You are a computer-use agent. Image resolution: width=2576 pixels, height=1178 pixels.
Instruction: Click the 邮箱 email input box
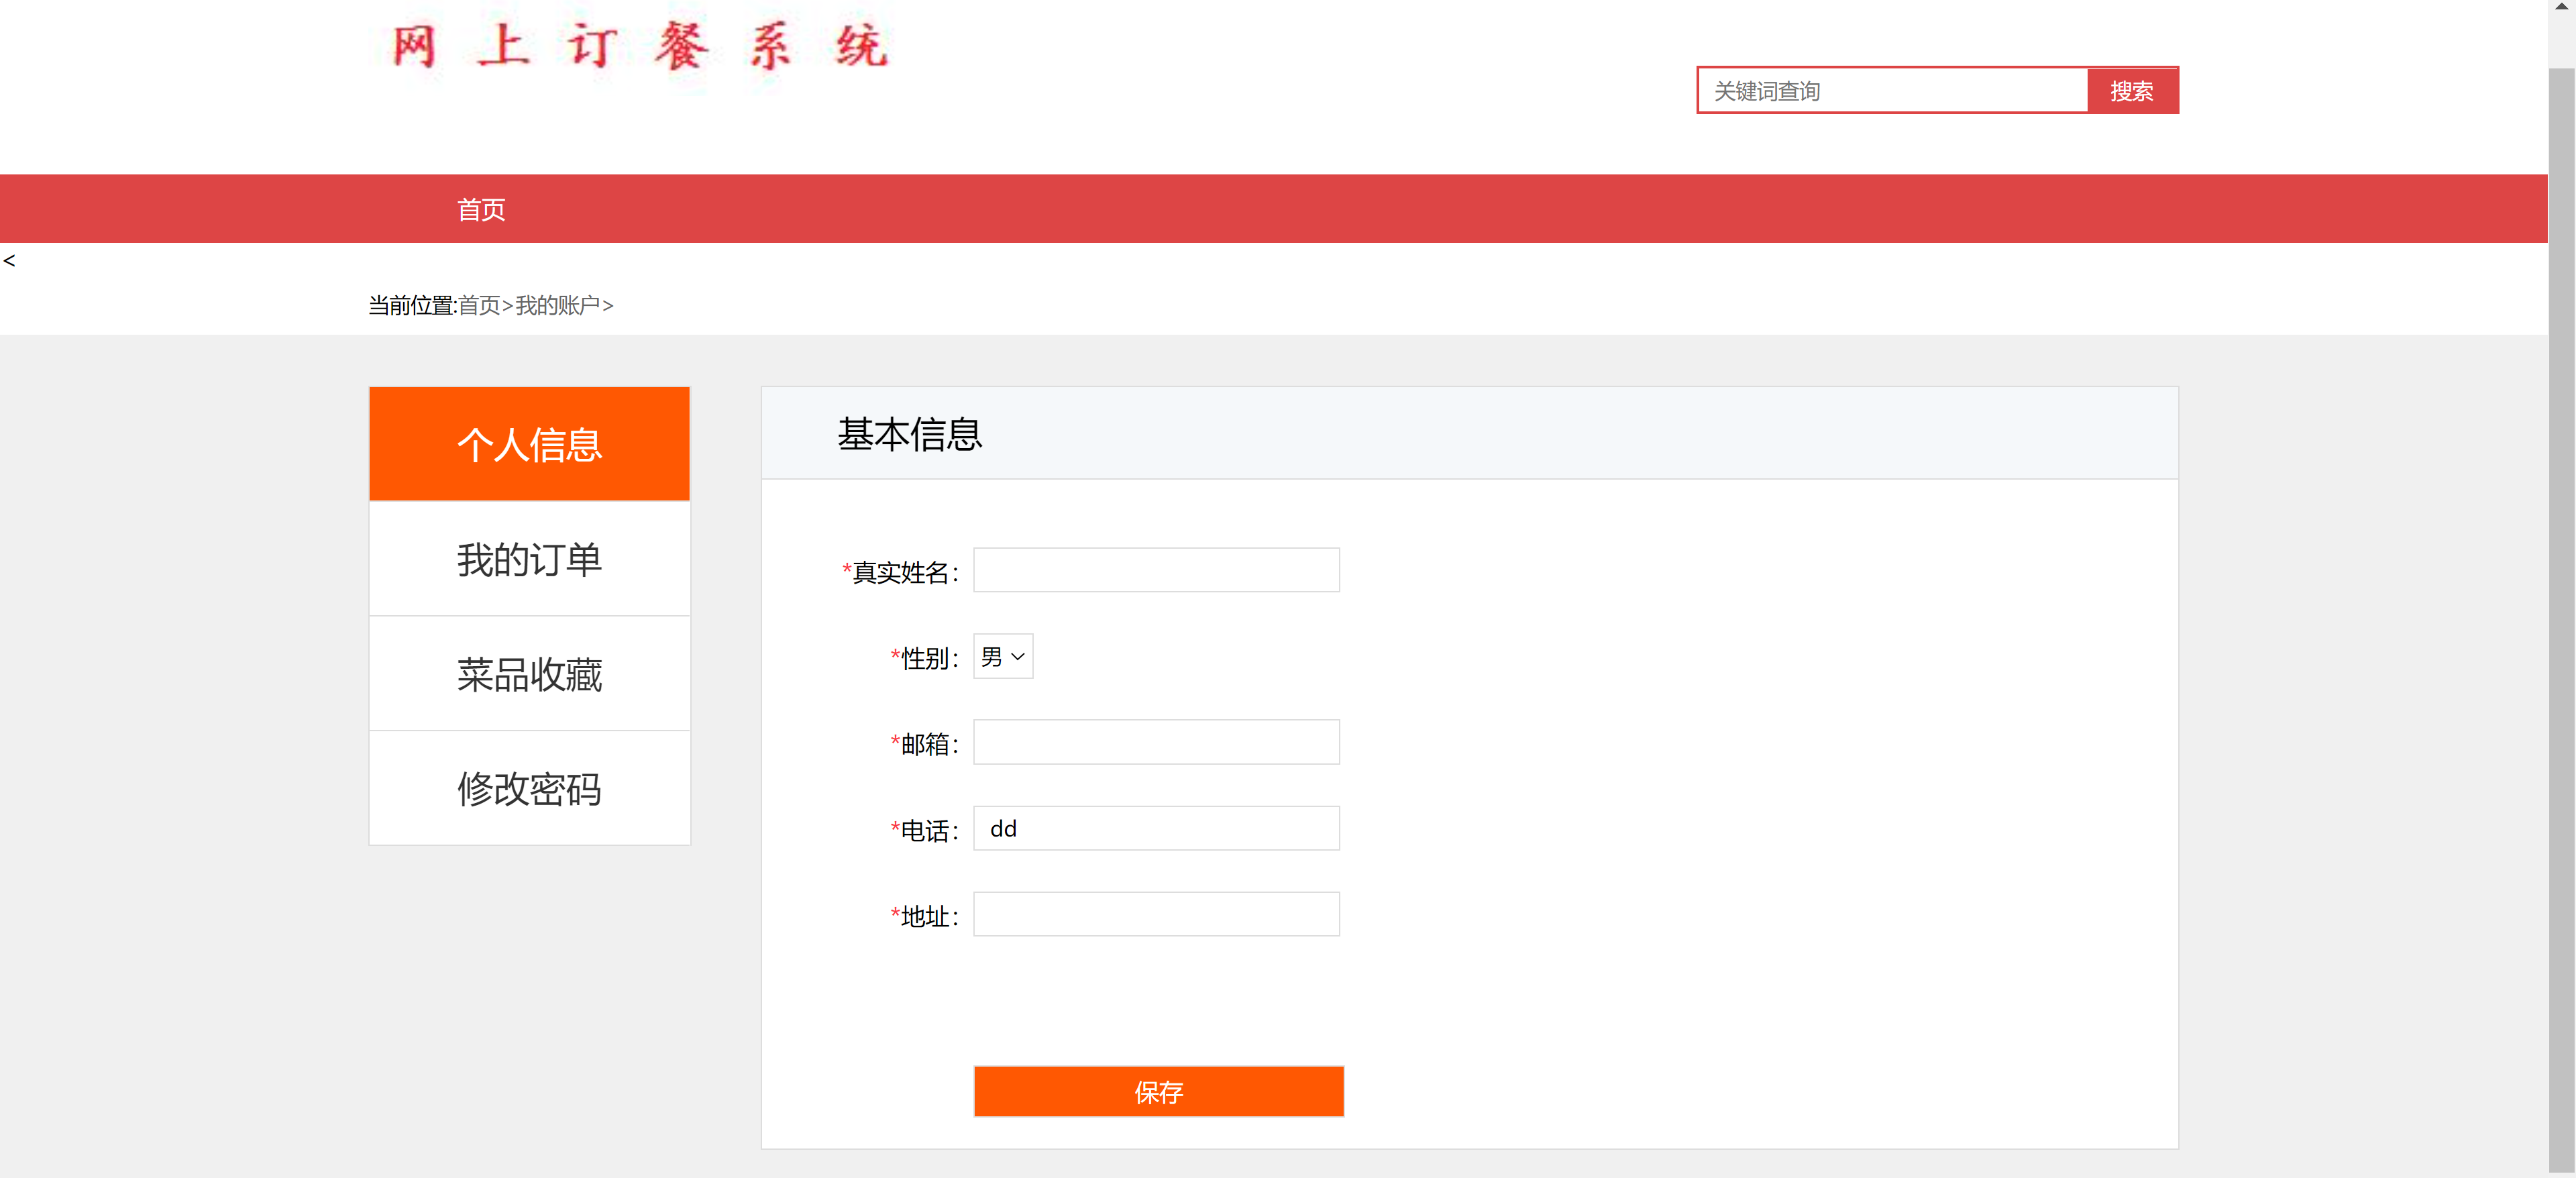(1155, 742)
